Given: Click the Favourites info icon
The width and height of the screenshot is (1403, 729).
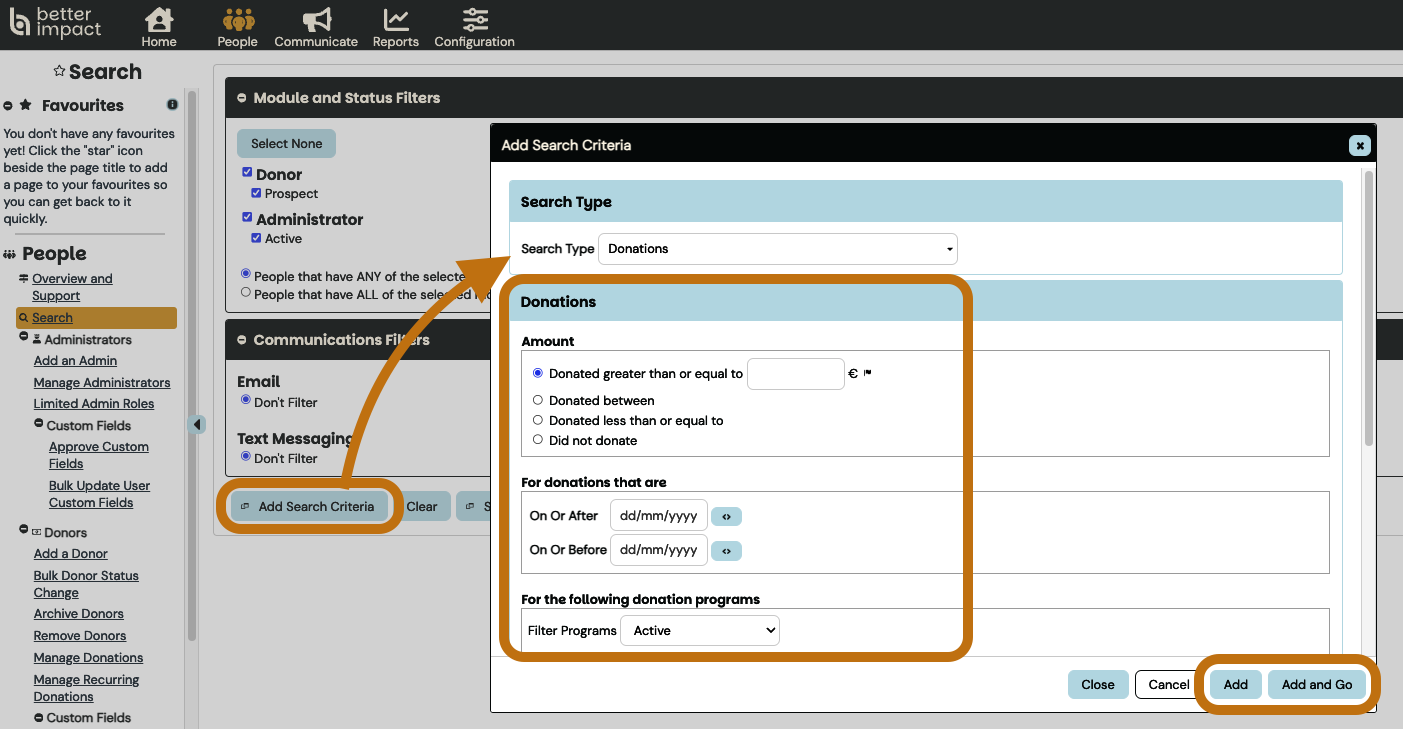Looking at the screenshot, I should coord(172,105).
